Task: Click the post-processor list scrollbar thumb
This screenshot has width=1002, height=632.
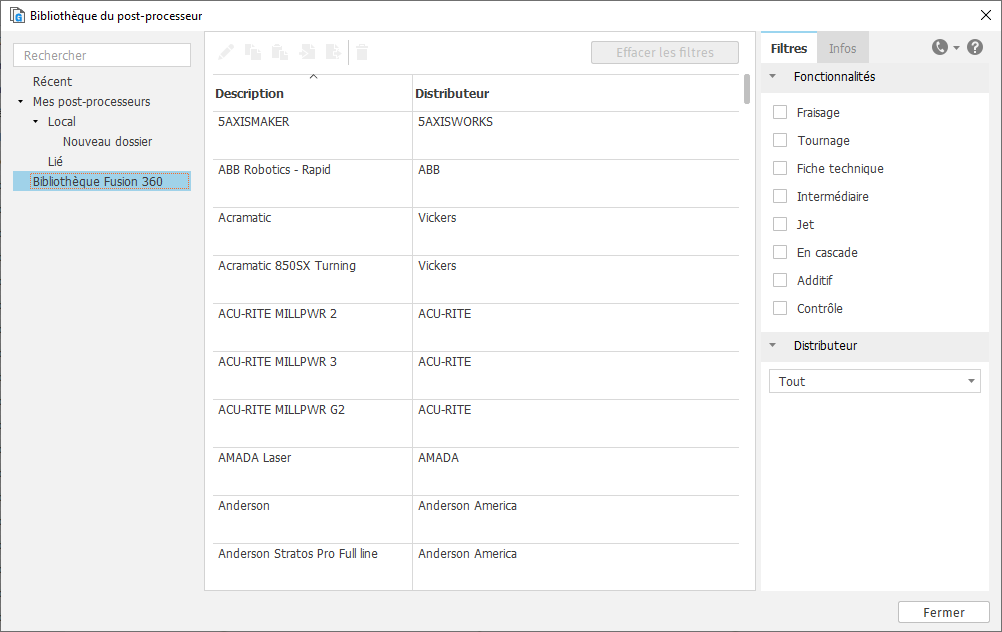Action: (x=747, y=89)
